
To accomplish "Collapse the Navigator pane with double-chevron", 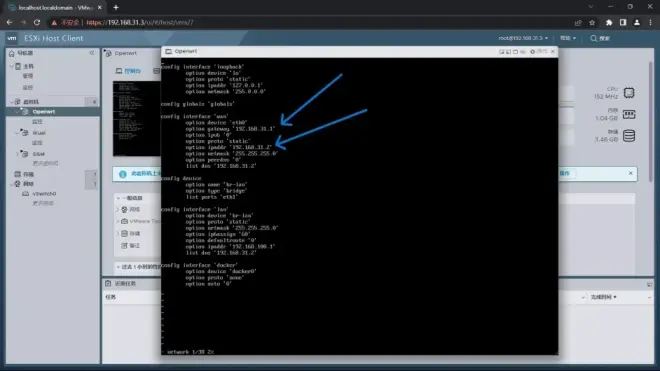I will pyautogui.click(x=92, y=53).
